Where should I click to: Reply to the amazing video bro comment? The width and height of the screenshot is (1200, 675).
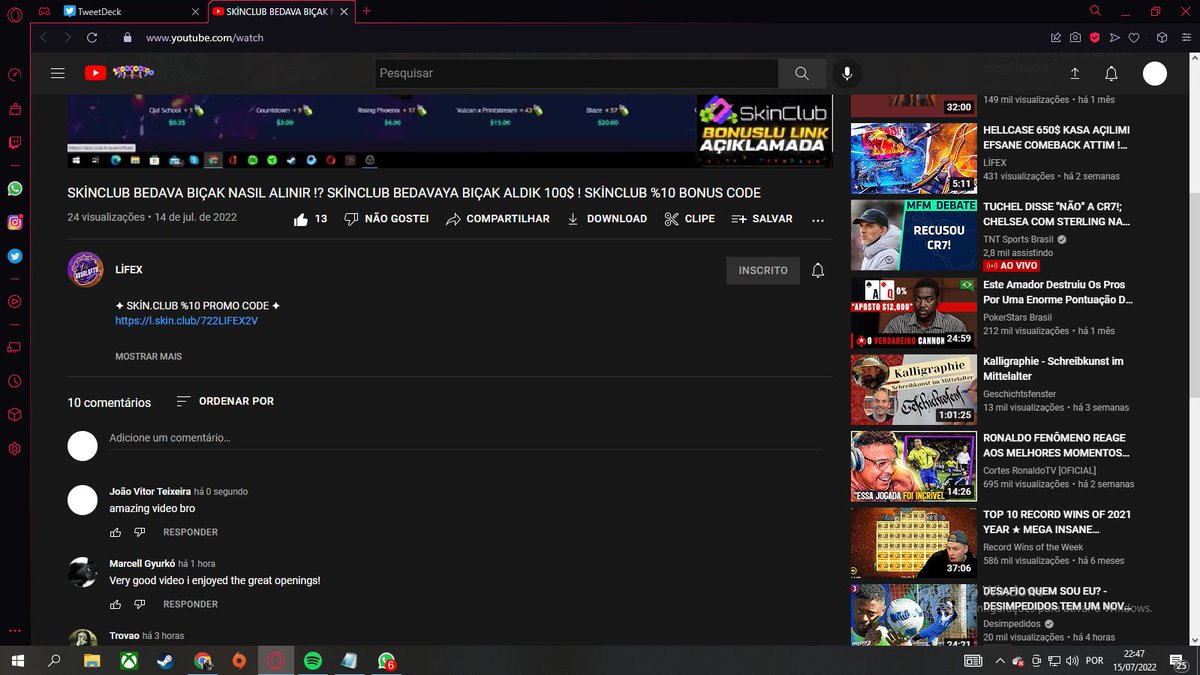coord(190,532)
